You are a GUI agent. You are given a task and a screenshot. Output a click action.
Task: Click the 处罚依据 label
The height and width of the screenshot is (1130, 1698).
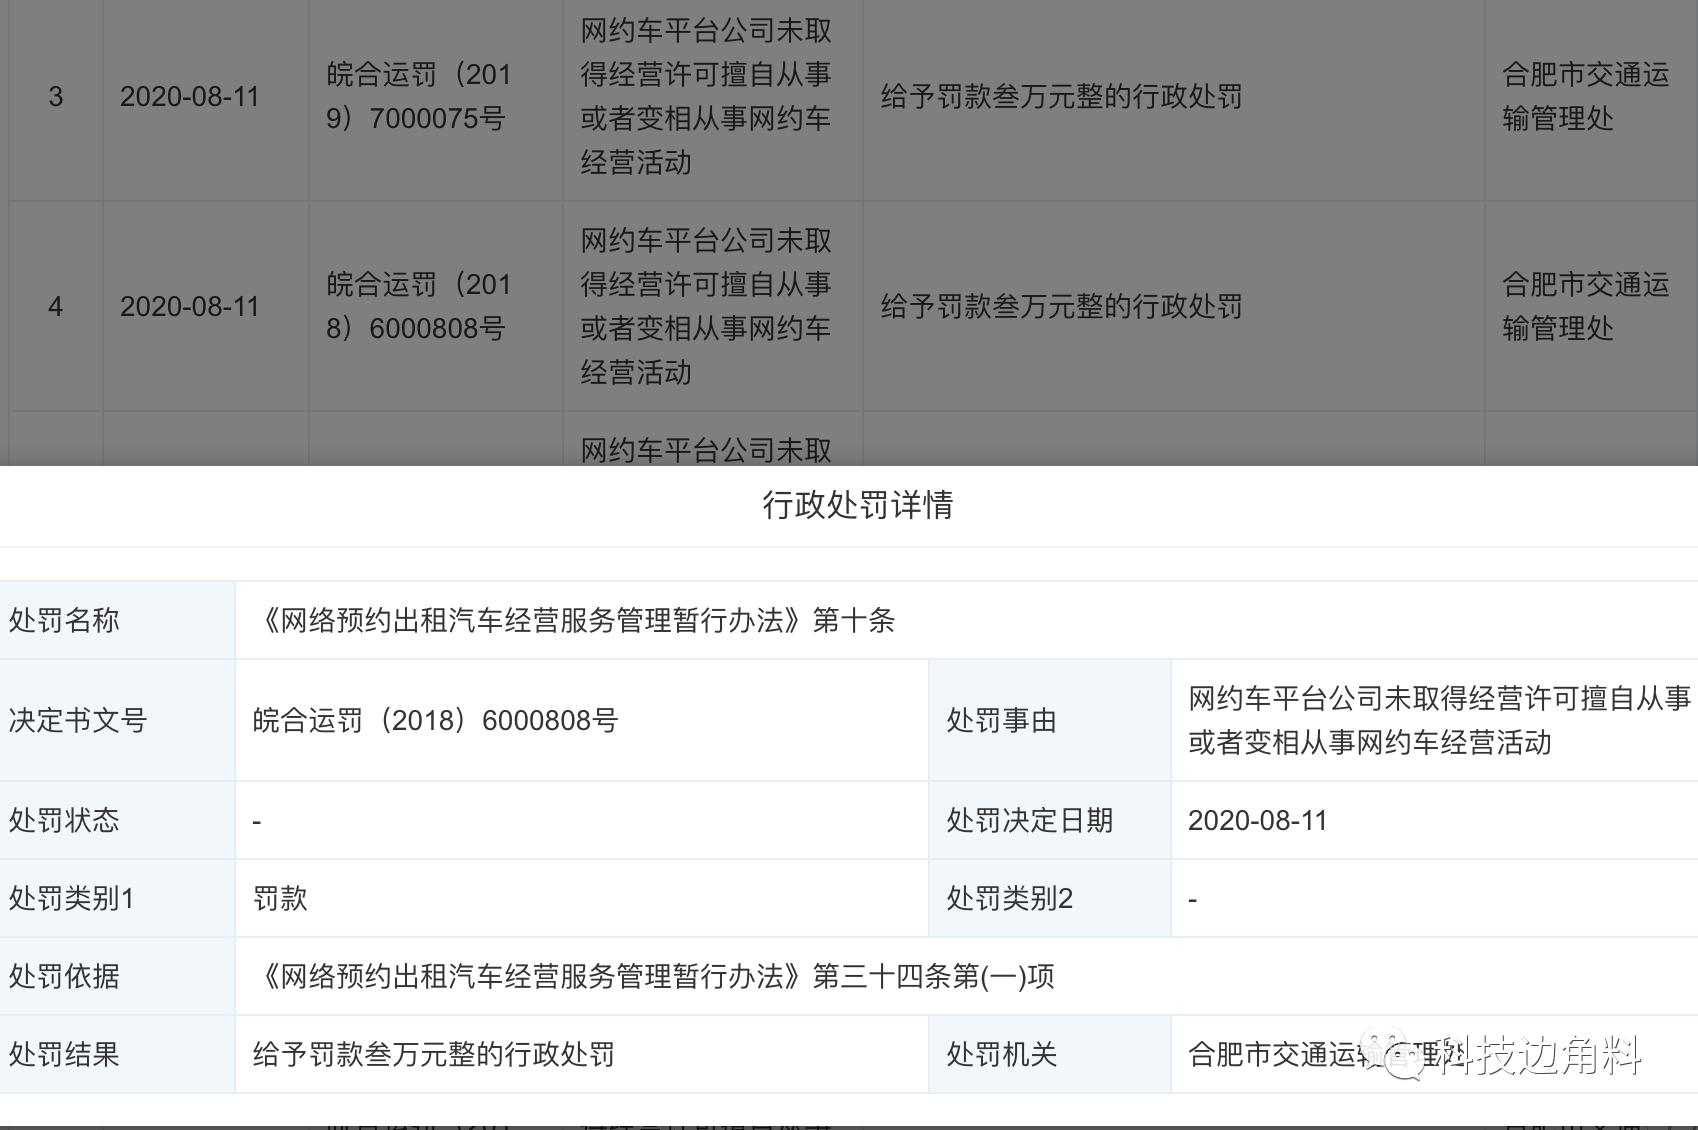[65, 977]
